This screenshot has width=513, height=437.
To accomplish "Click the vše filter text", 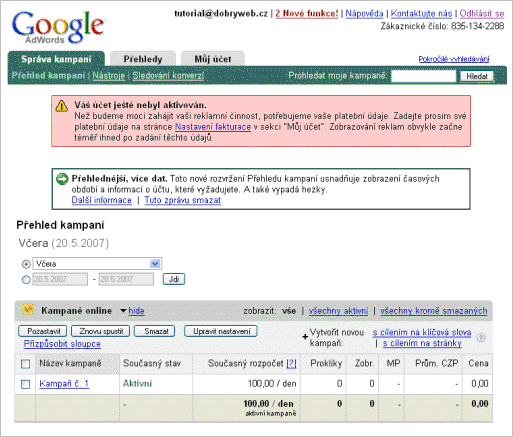I will (x=289, y=311).
